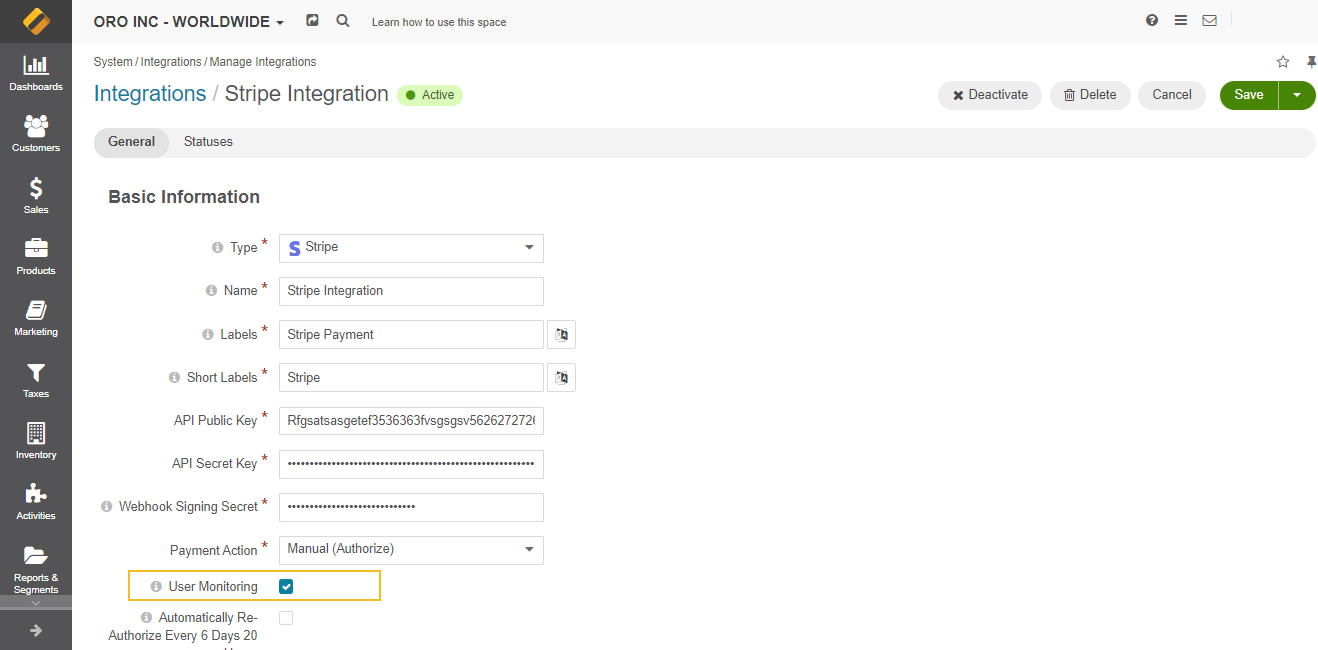The width and height of the screenshot is (1318, 650).
Task: Pin the page using the pin icon
Action: coord(1311,62)
